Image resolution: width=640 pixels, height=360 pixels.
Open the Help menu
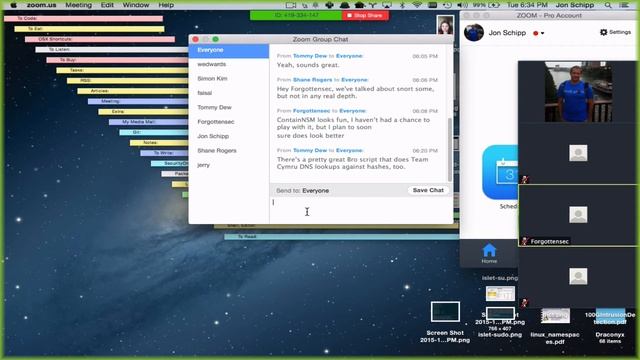click(166, 5)
